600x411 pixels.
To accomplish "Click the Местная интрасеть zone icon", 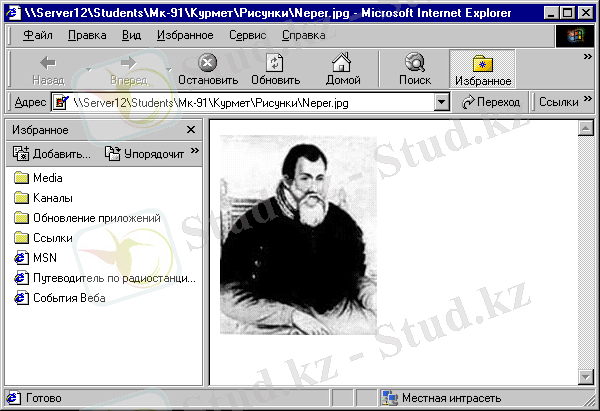I will [390, 398].
